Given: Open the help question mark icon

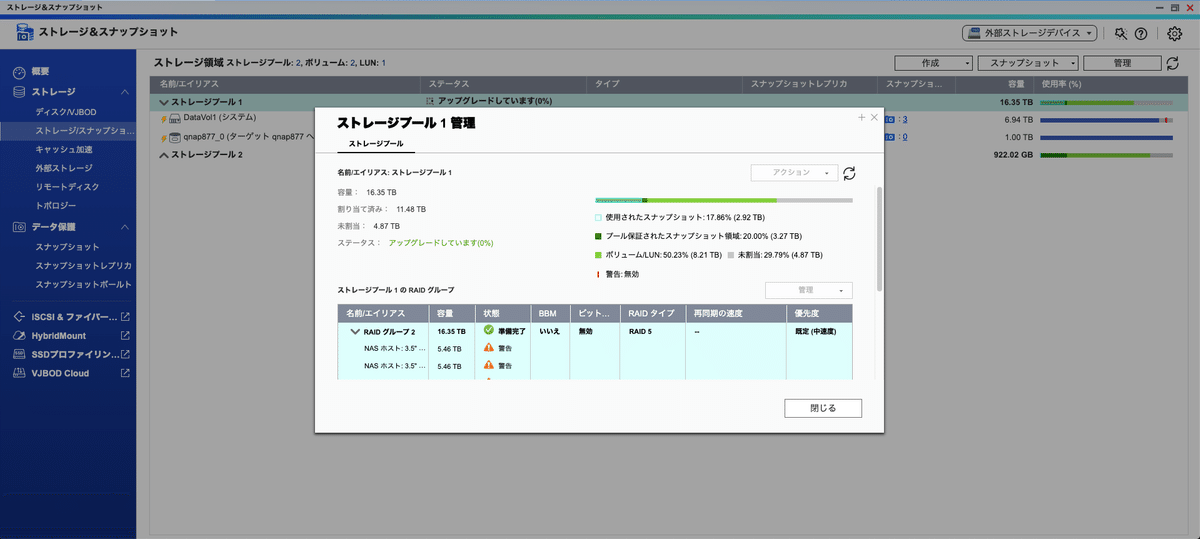Looking at the screenshot, I should (1141, 33).
